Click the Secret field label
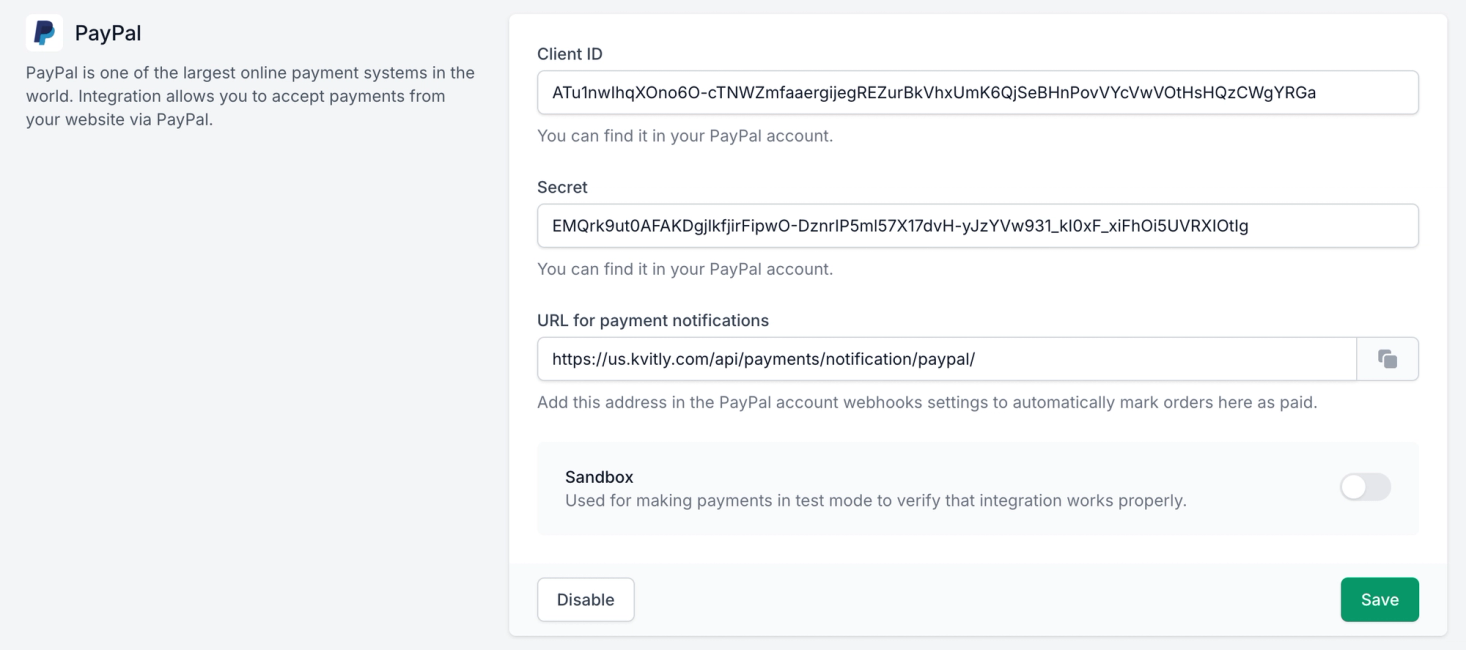Viewport: 1466px width, 650px height. (x=562, y=187)
